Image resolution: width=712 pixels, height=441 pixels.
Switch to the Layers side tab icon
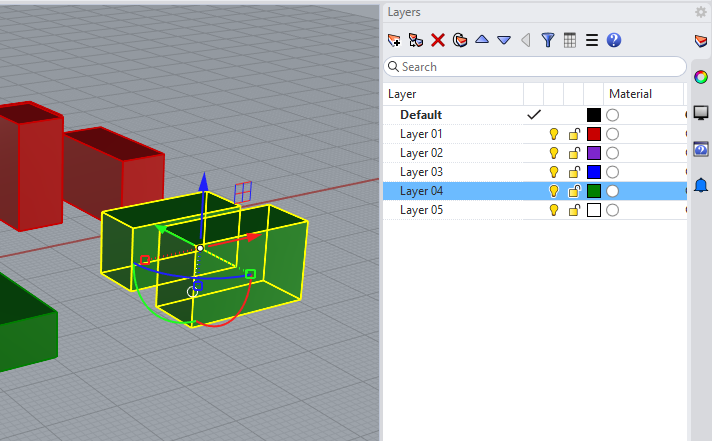[701, 41]
